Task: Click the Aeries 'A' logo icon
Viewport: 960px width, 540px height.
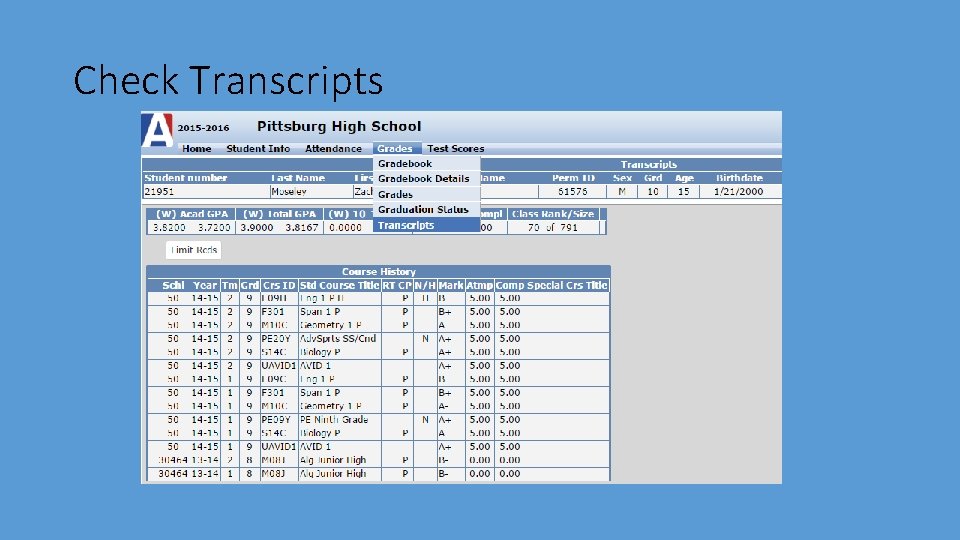Action: coord(157,130)
